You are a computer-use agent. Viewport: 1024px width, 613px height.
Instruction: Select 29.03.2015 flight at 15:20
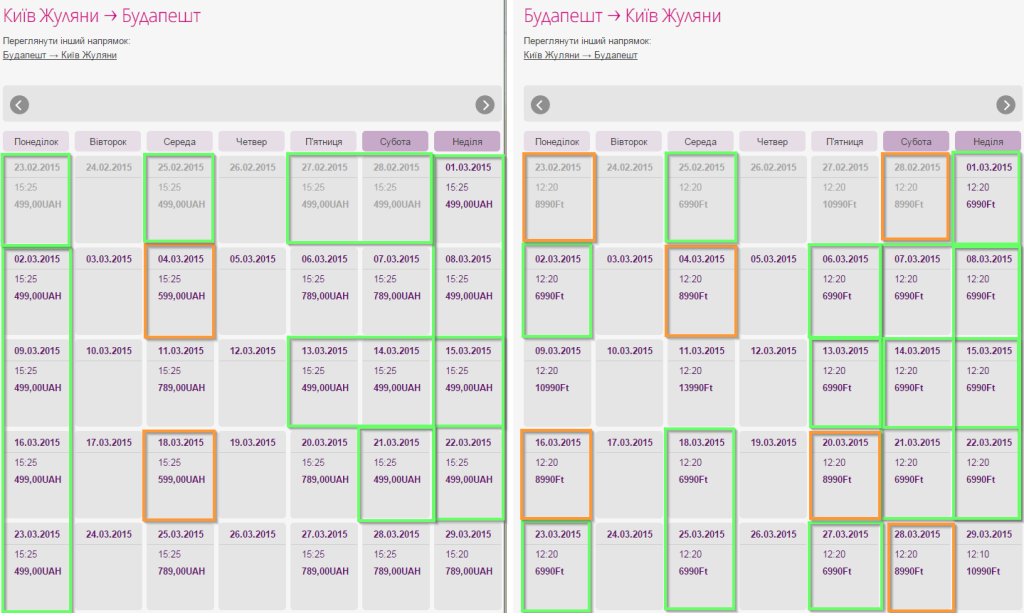tap(468, 566)
